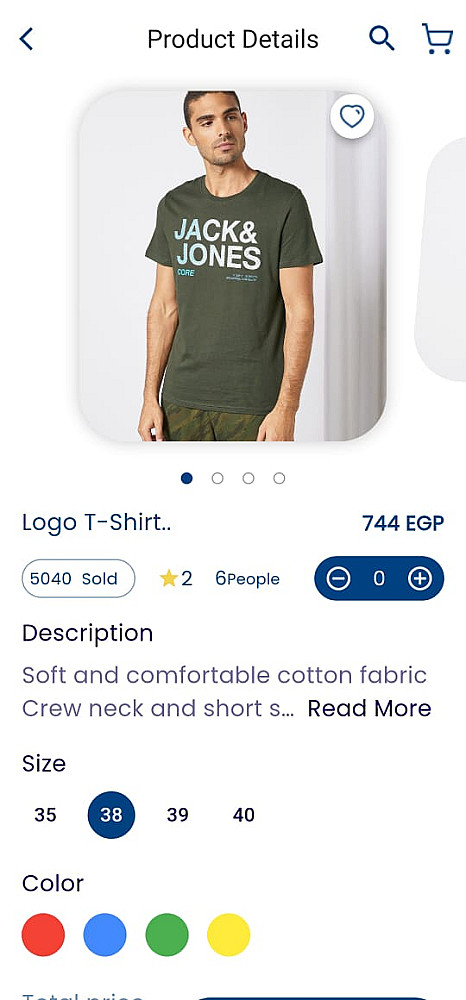Increase quantity with plus icon
The width and height of the screenshot is (466, 1000).
click(419, 578)
